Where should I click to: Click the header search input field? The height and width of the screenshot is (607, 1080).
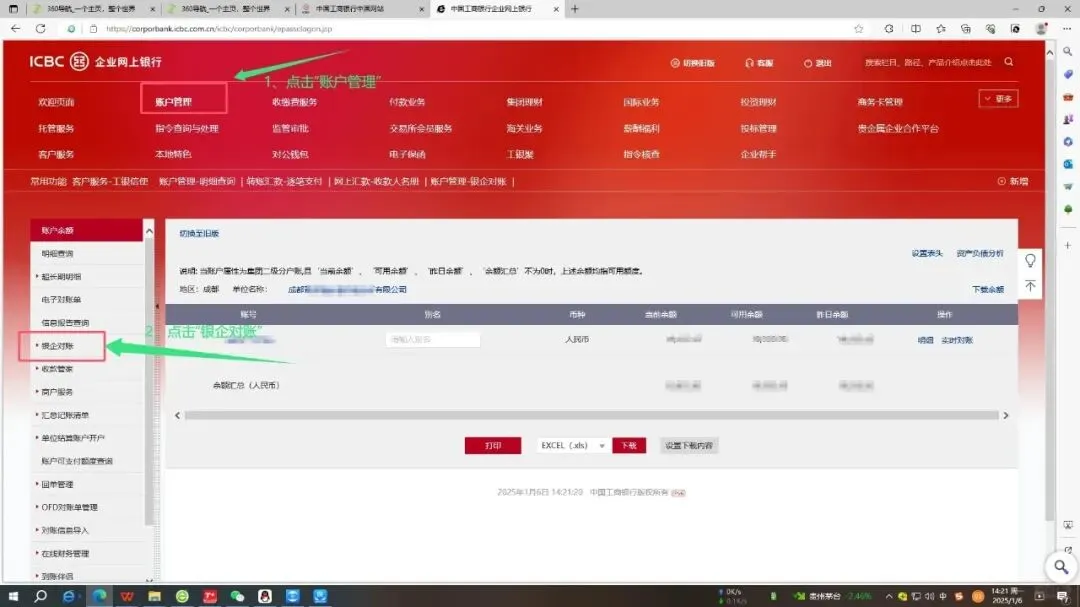point(928,62)
